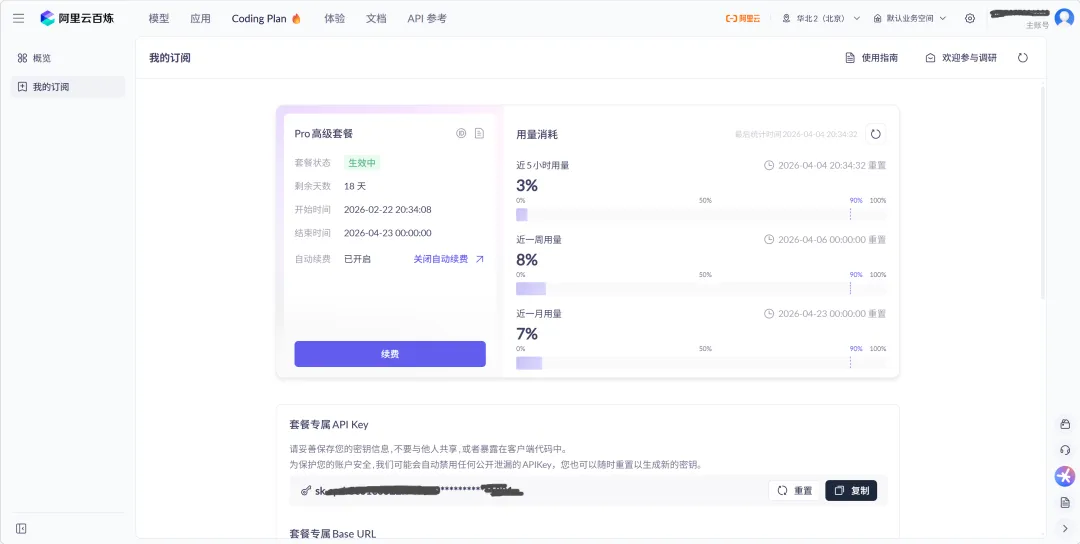1080x544 pixels.
Task: Open the 应用 menu
Action: (x=200, y=19)
